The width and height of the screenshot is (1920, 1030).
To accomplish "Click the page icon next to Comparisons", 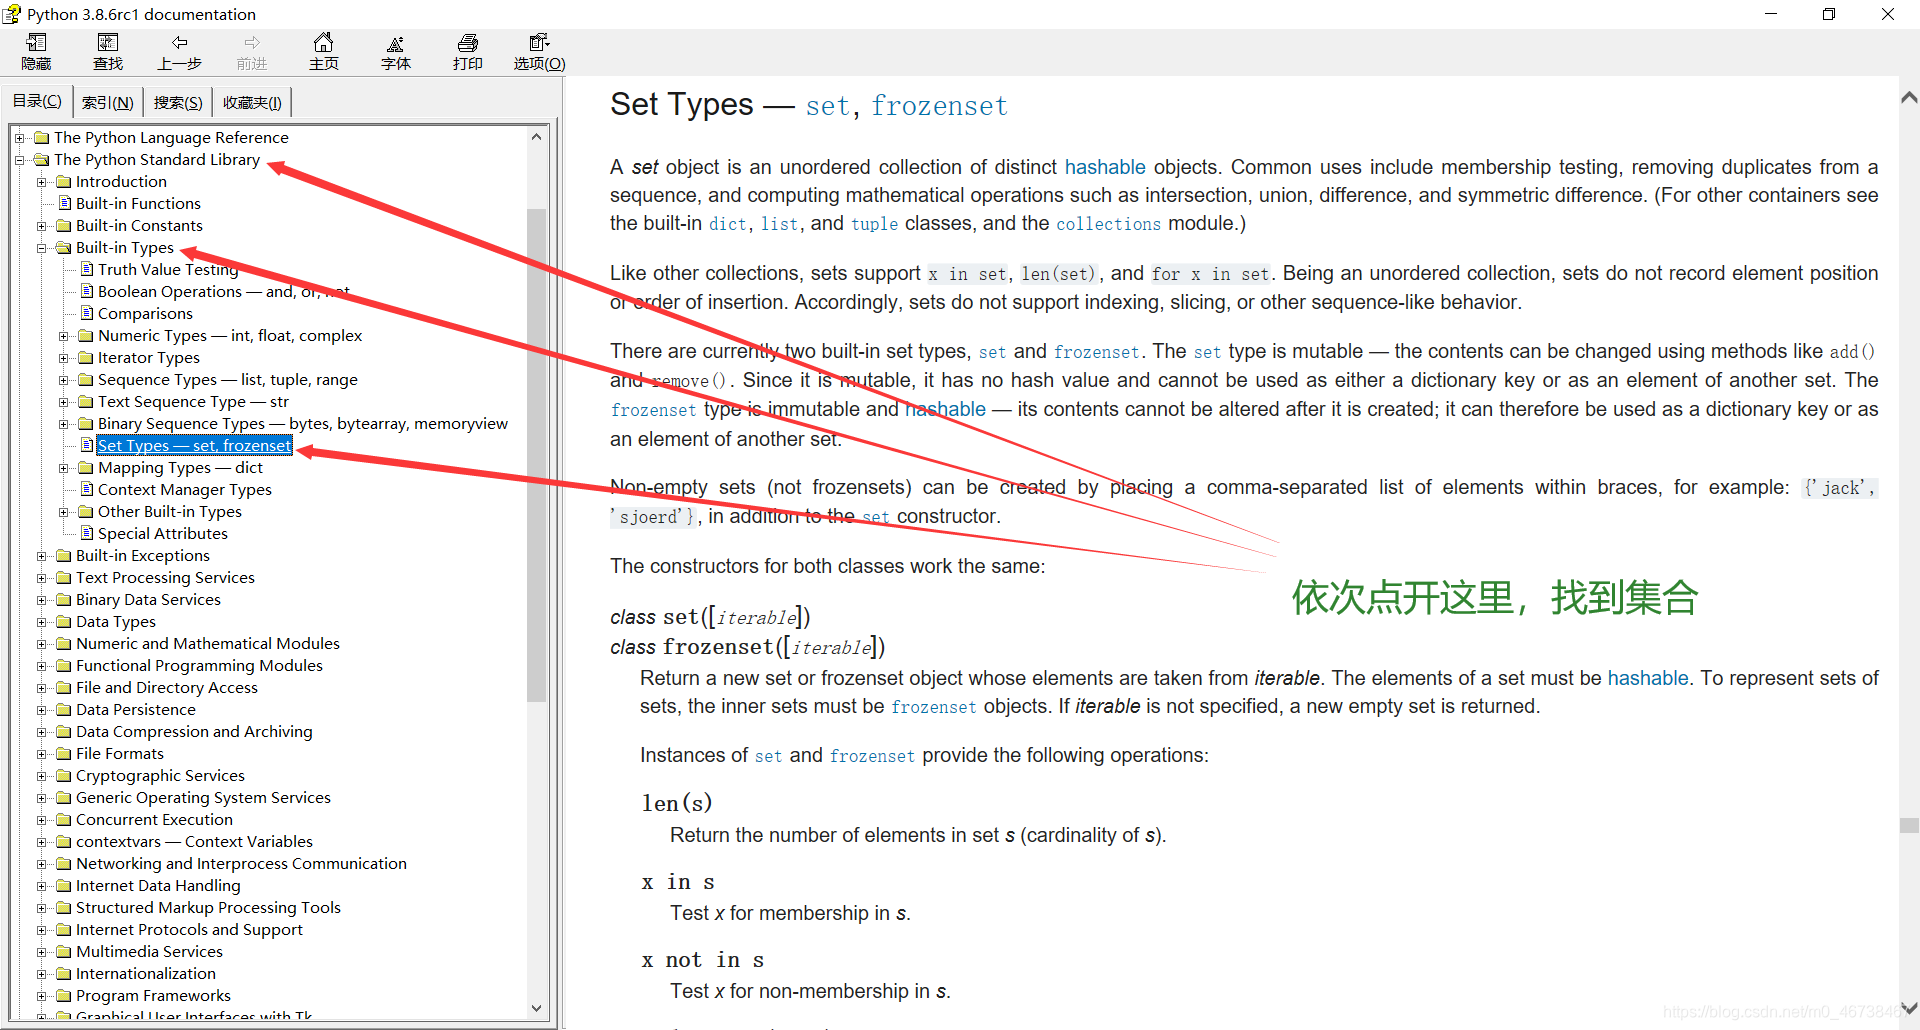I will [x=87, y=313].
